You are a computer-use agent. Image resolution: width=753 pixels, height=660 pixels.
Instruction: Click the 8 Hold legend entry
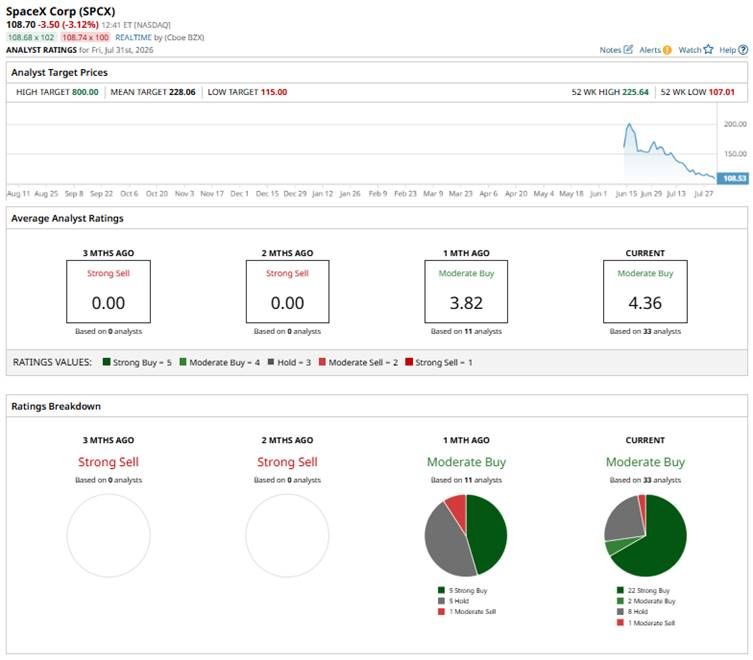[x=632, y=611]
